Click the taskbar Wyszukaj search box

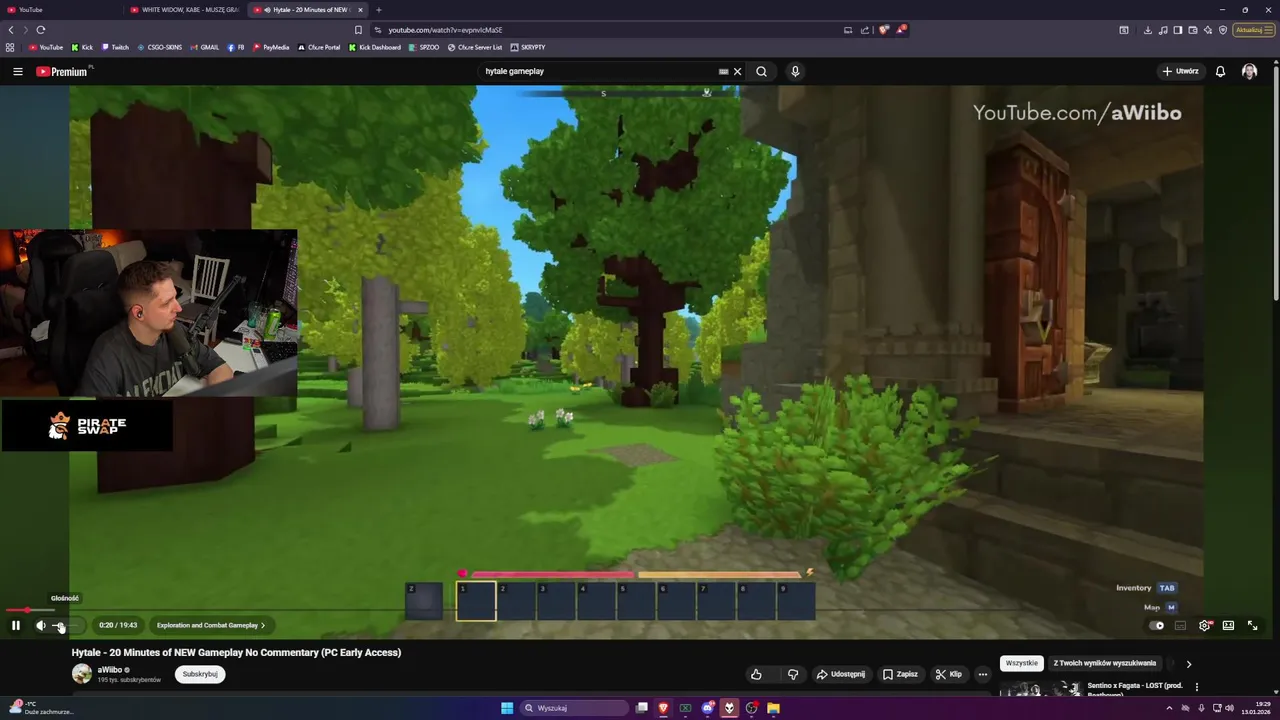point(573,708)
